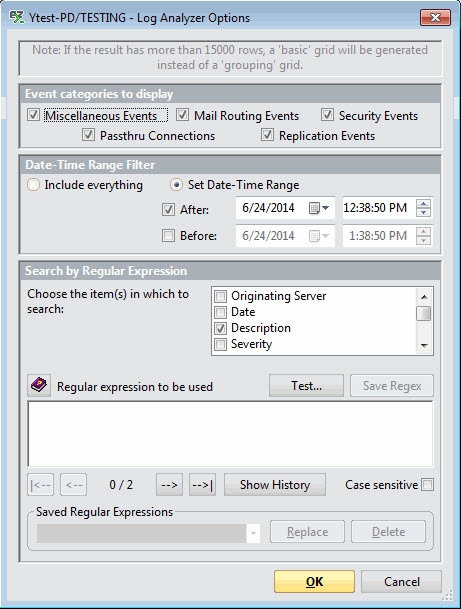Click the Show History button

point(275,485)
